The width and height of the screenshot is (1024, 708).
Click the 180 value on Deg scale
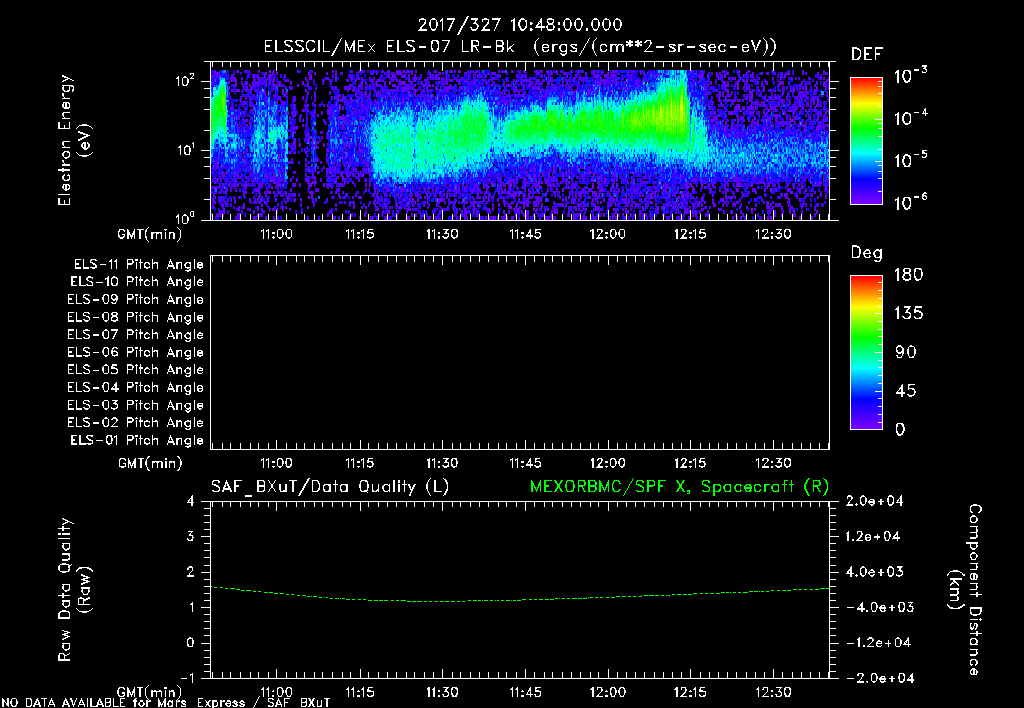tap(908, 274)
